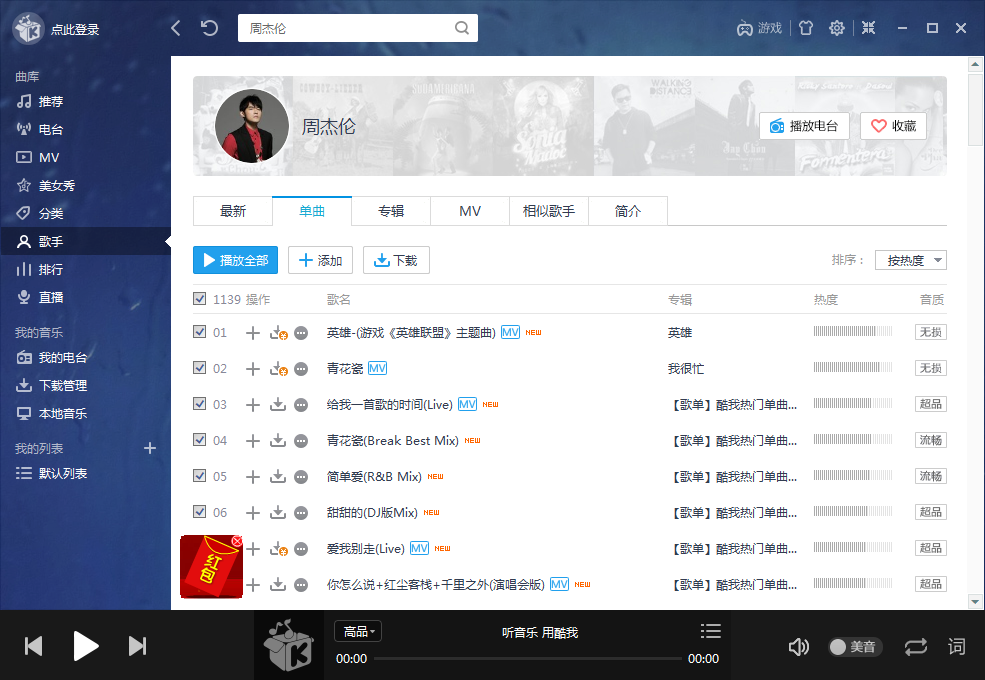Image resolution: width=985 pixels, height=680 pixels.
Task: Click the 周杰伦 artist avatar photo
Action: [252, 126]
